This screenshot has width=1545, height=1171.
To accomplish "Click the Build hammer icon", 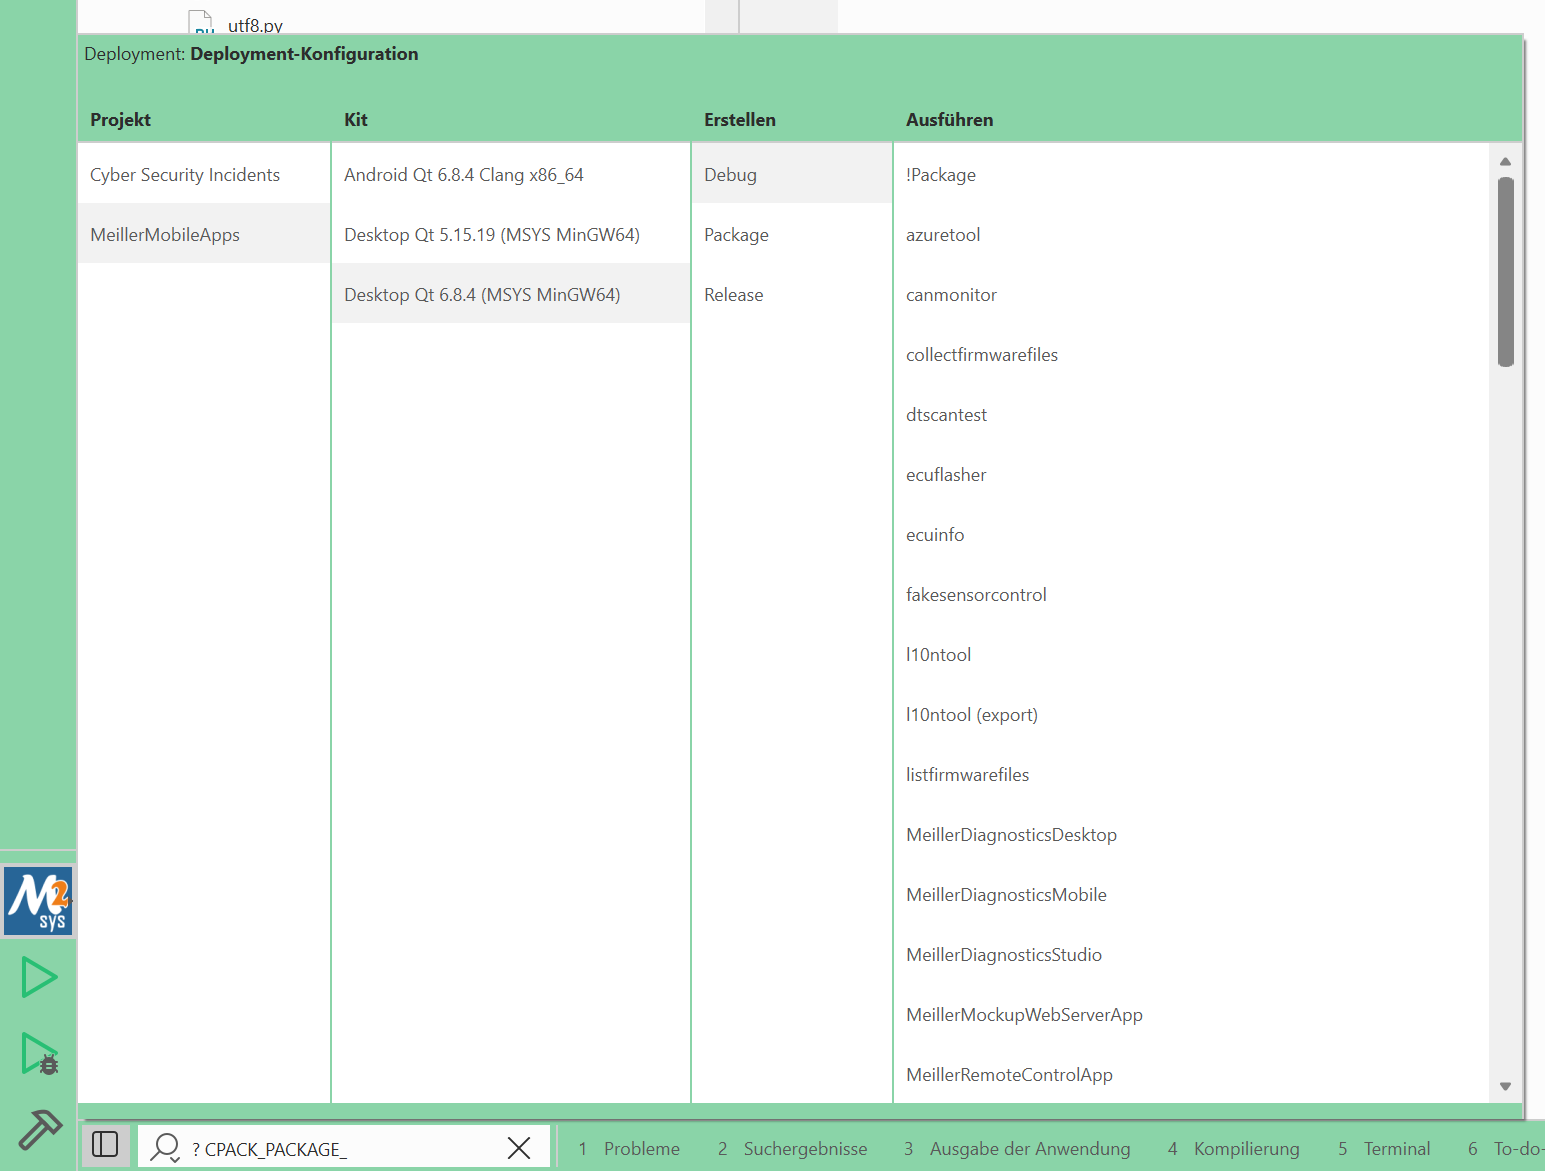I will point(40,1129).
